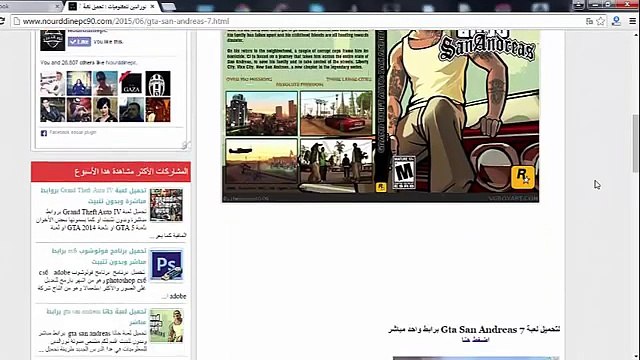Click the Facebook Like button in sidebar
Screen dimensions: 640x360
coord(79,42)
